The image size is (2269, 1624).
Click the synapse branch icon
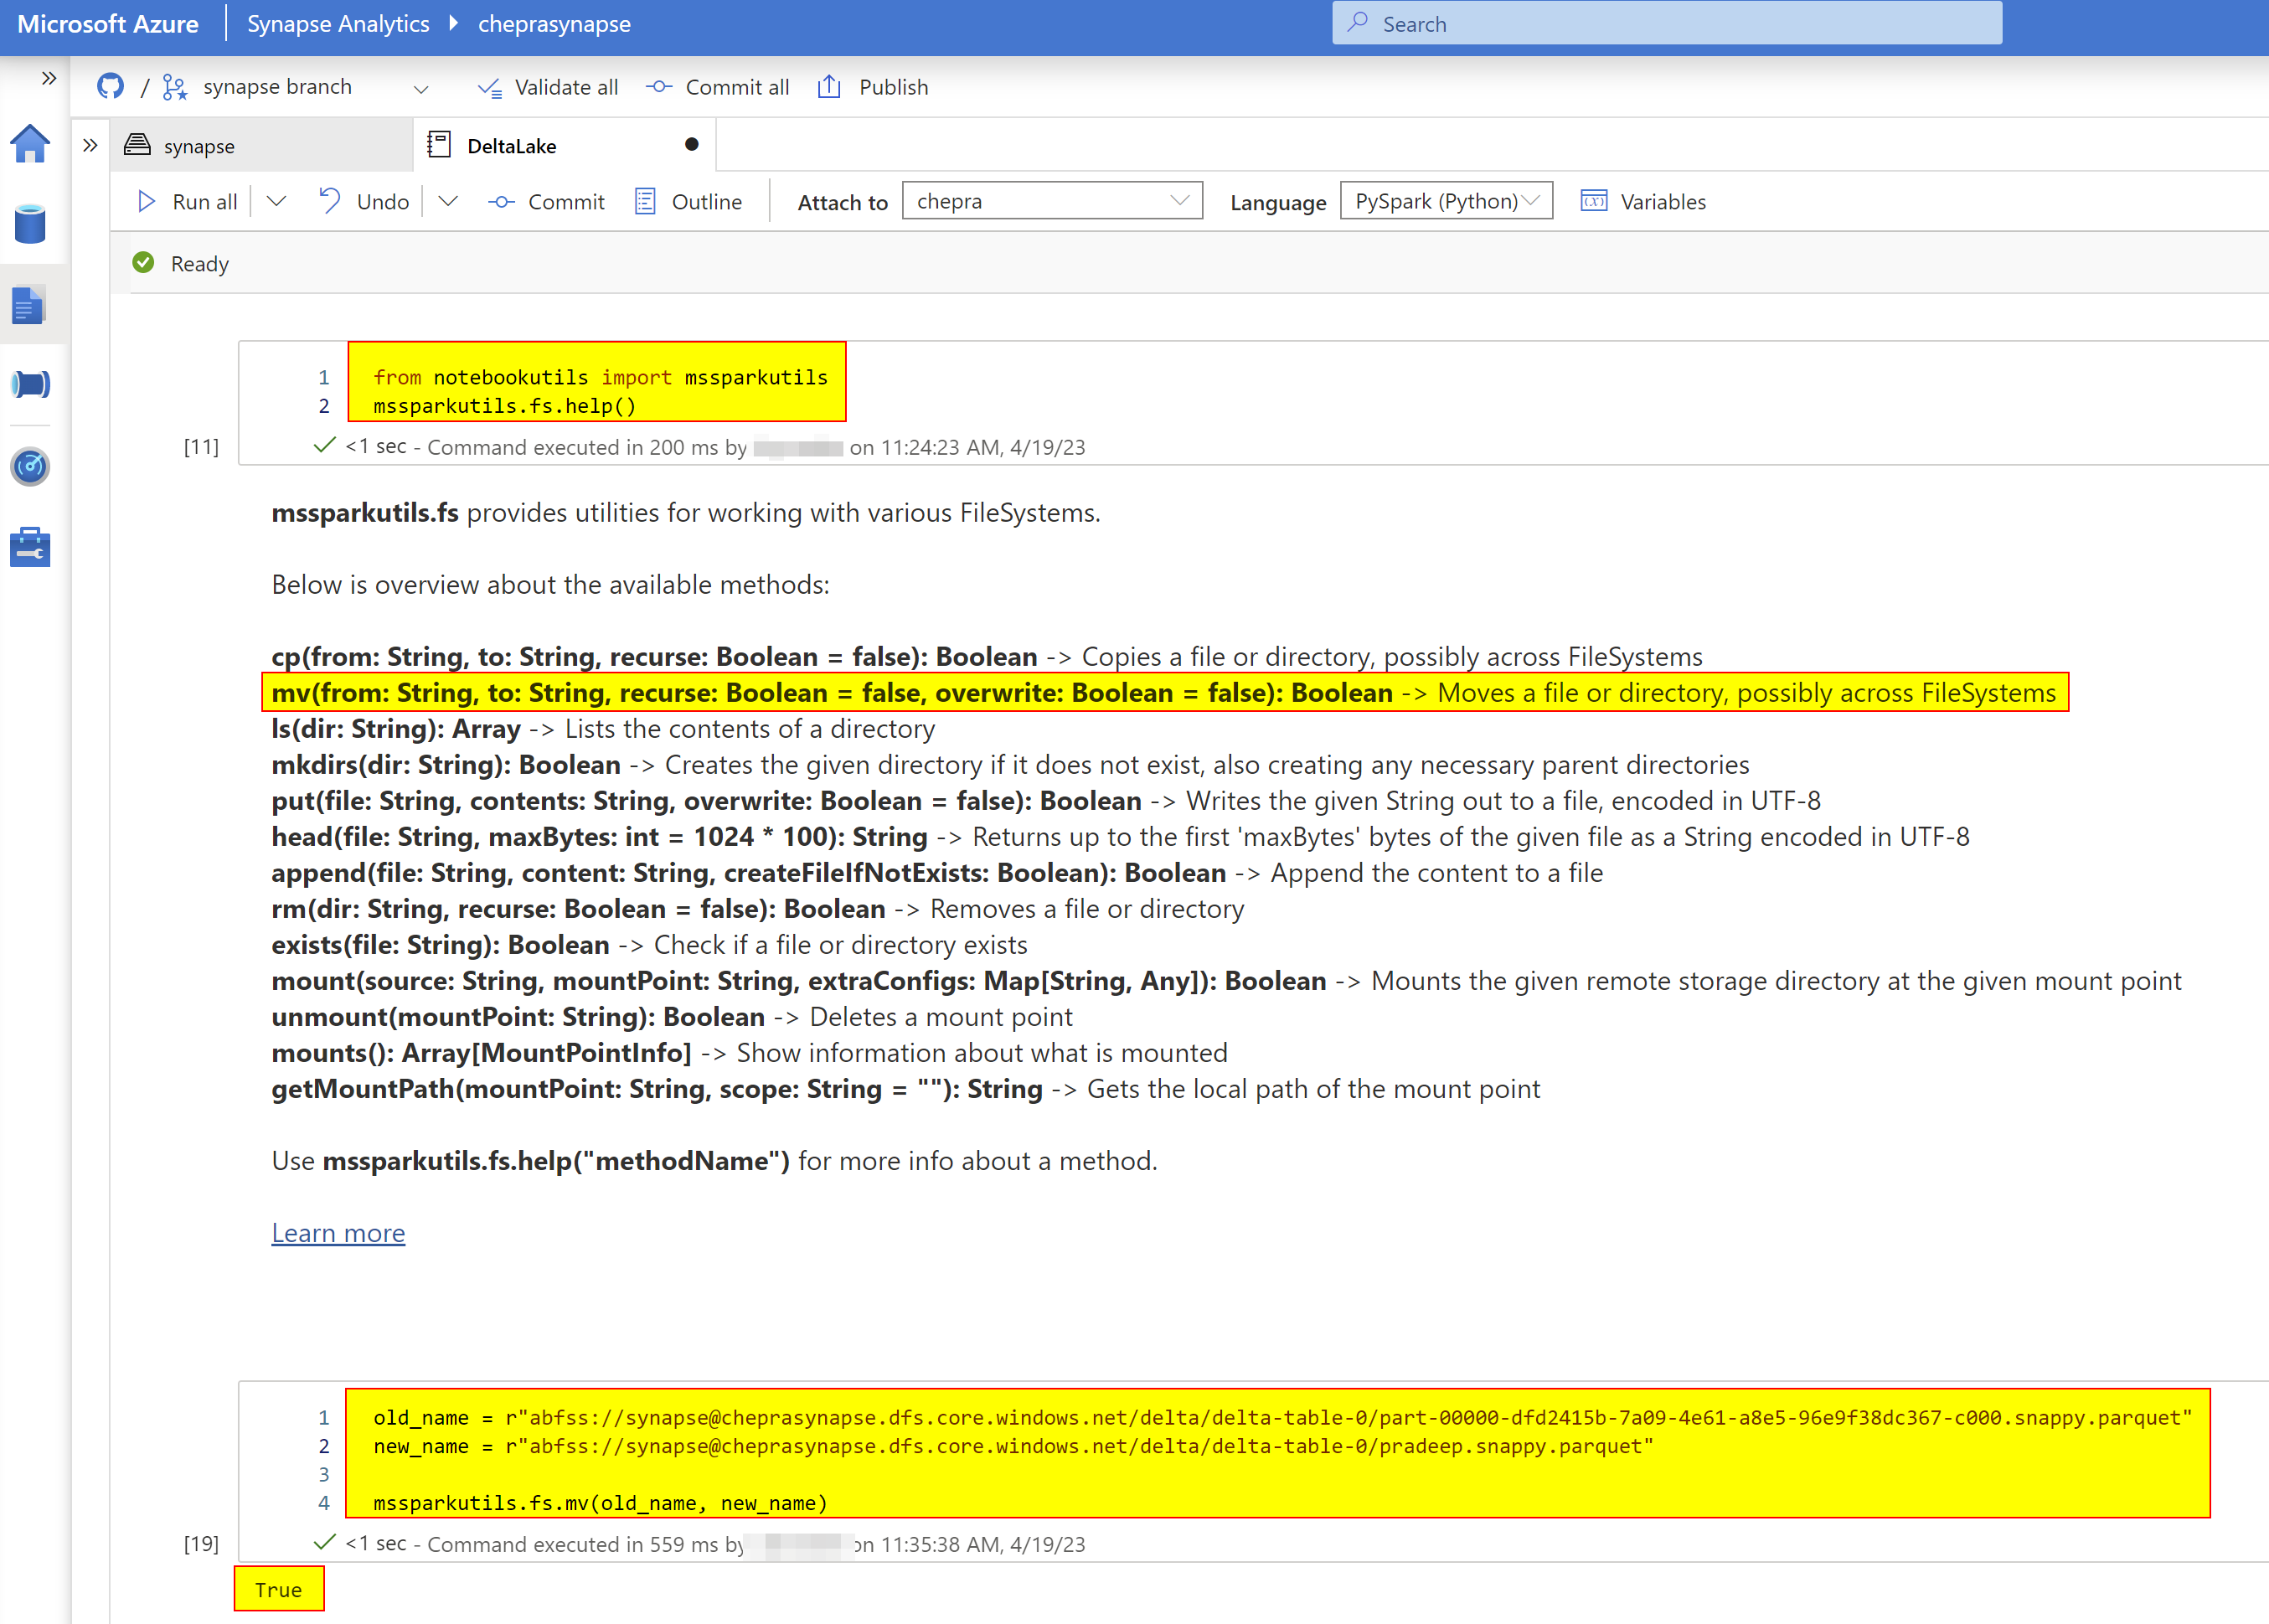pyautogui.click(x=175, y=88)
